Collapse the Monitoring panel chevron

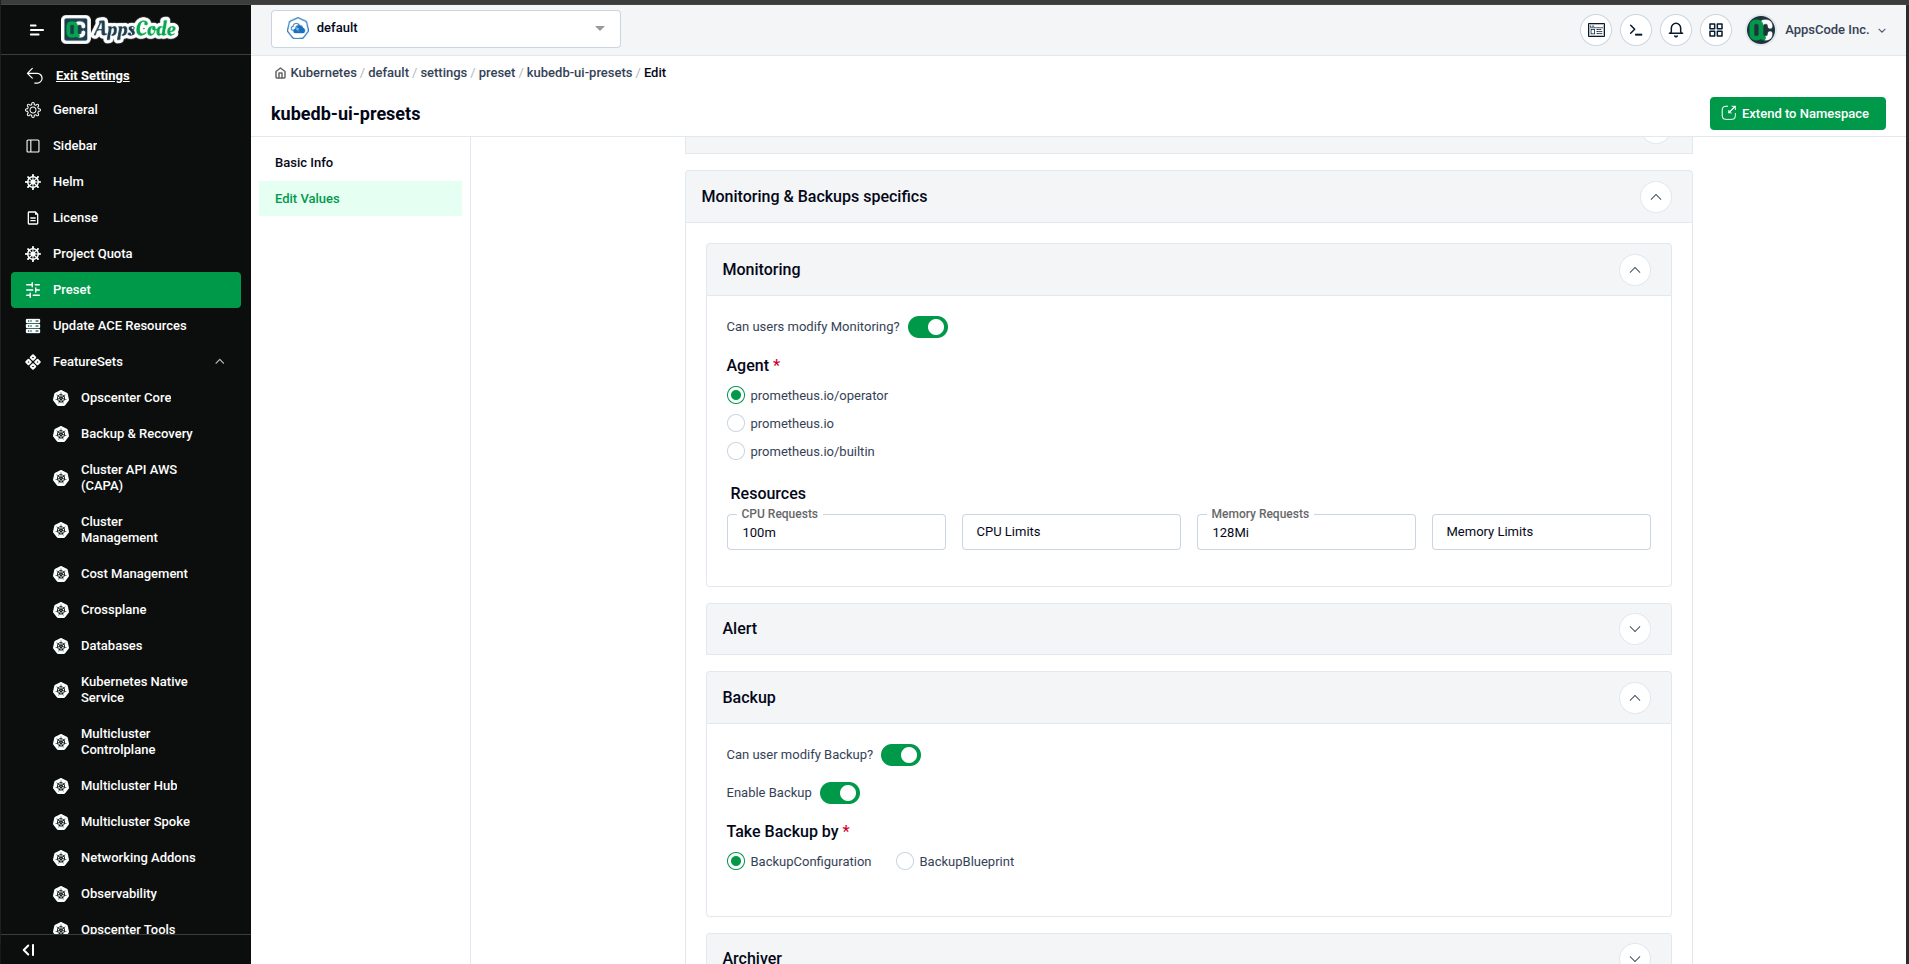click(1634, 269)
